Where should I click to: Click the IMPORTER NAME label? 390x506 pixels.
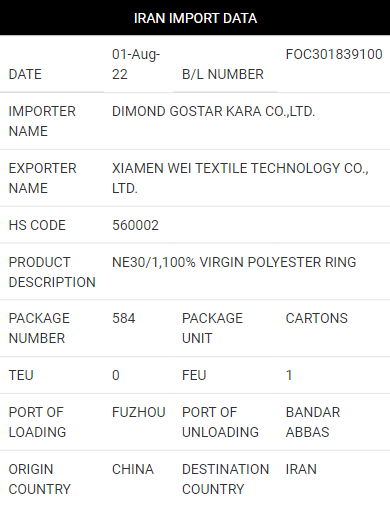click(x=42, y=121)
